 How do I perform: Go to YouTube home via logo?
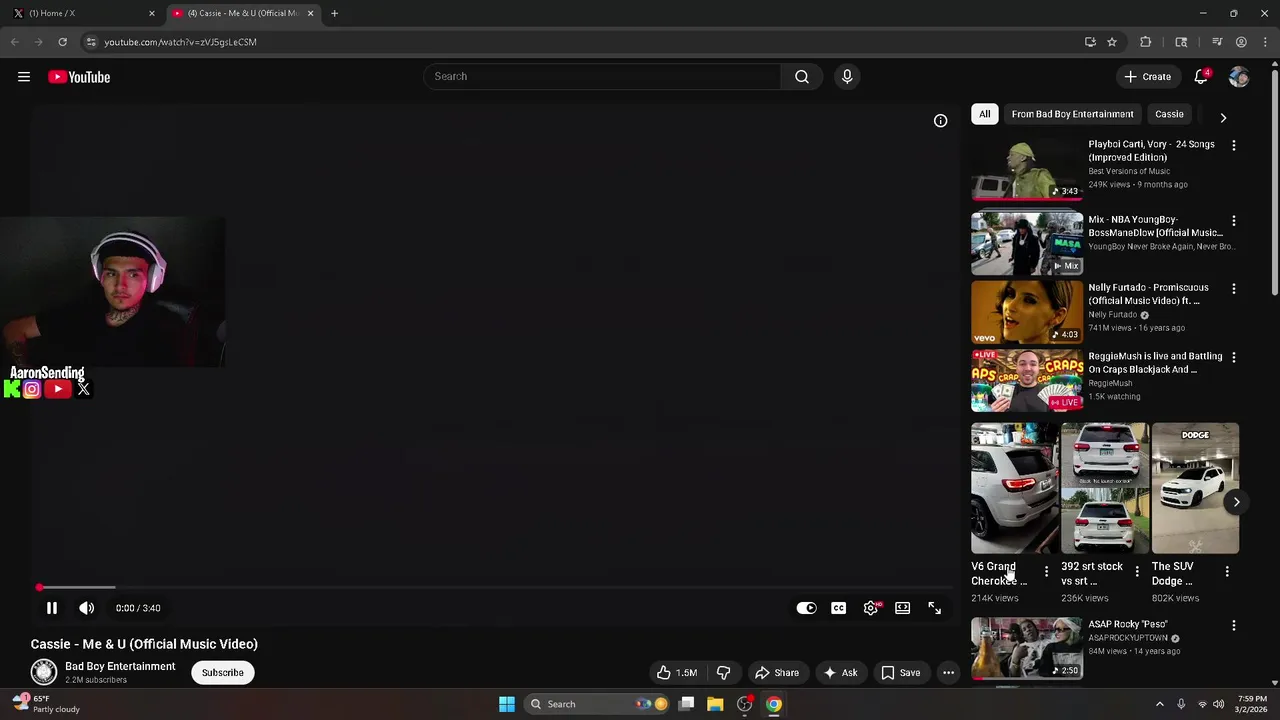[x=79, y=77]
